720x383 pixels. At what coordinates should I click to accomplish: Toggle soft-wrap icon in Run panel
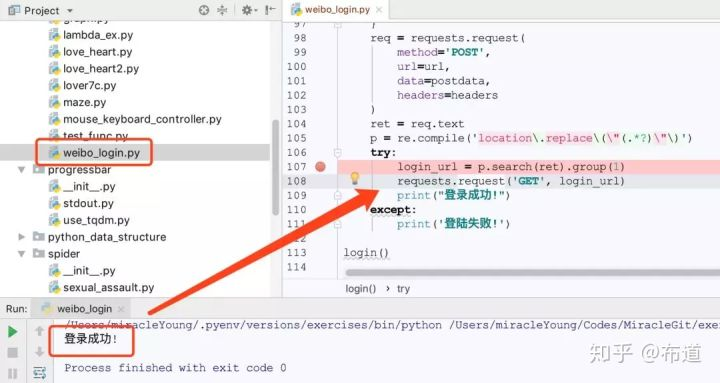pyautogui.click(x=39, y=372)
